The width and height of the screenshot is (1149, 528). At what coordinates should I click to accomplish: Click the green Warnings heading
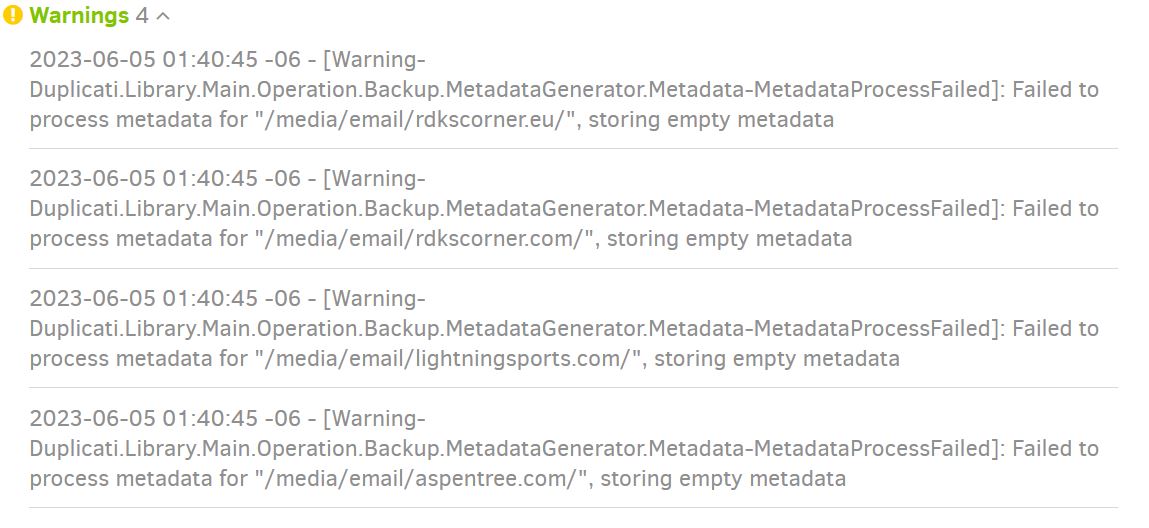(x=79, y=16)
